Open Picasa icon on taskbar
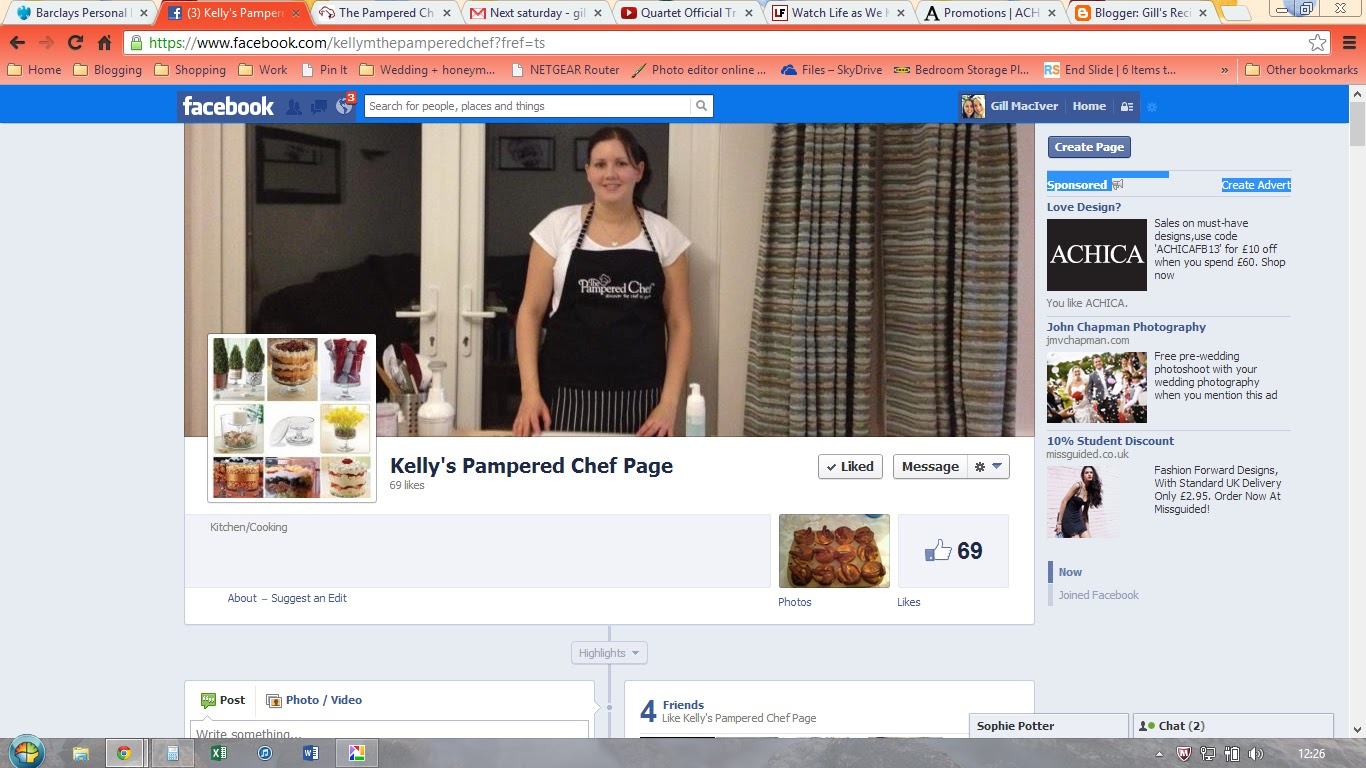Screen dimensions: 1366x768 (x=356, y=753)
